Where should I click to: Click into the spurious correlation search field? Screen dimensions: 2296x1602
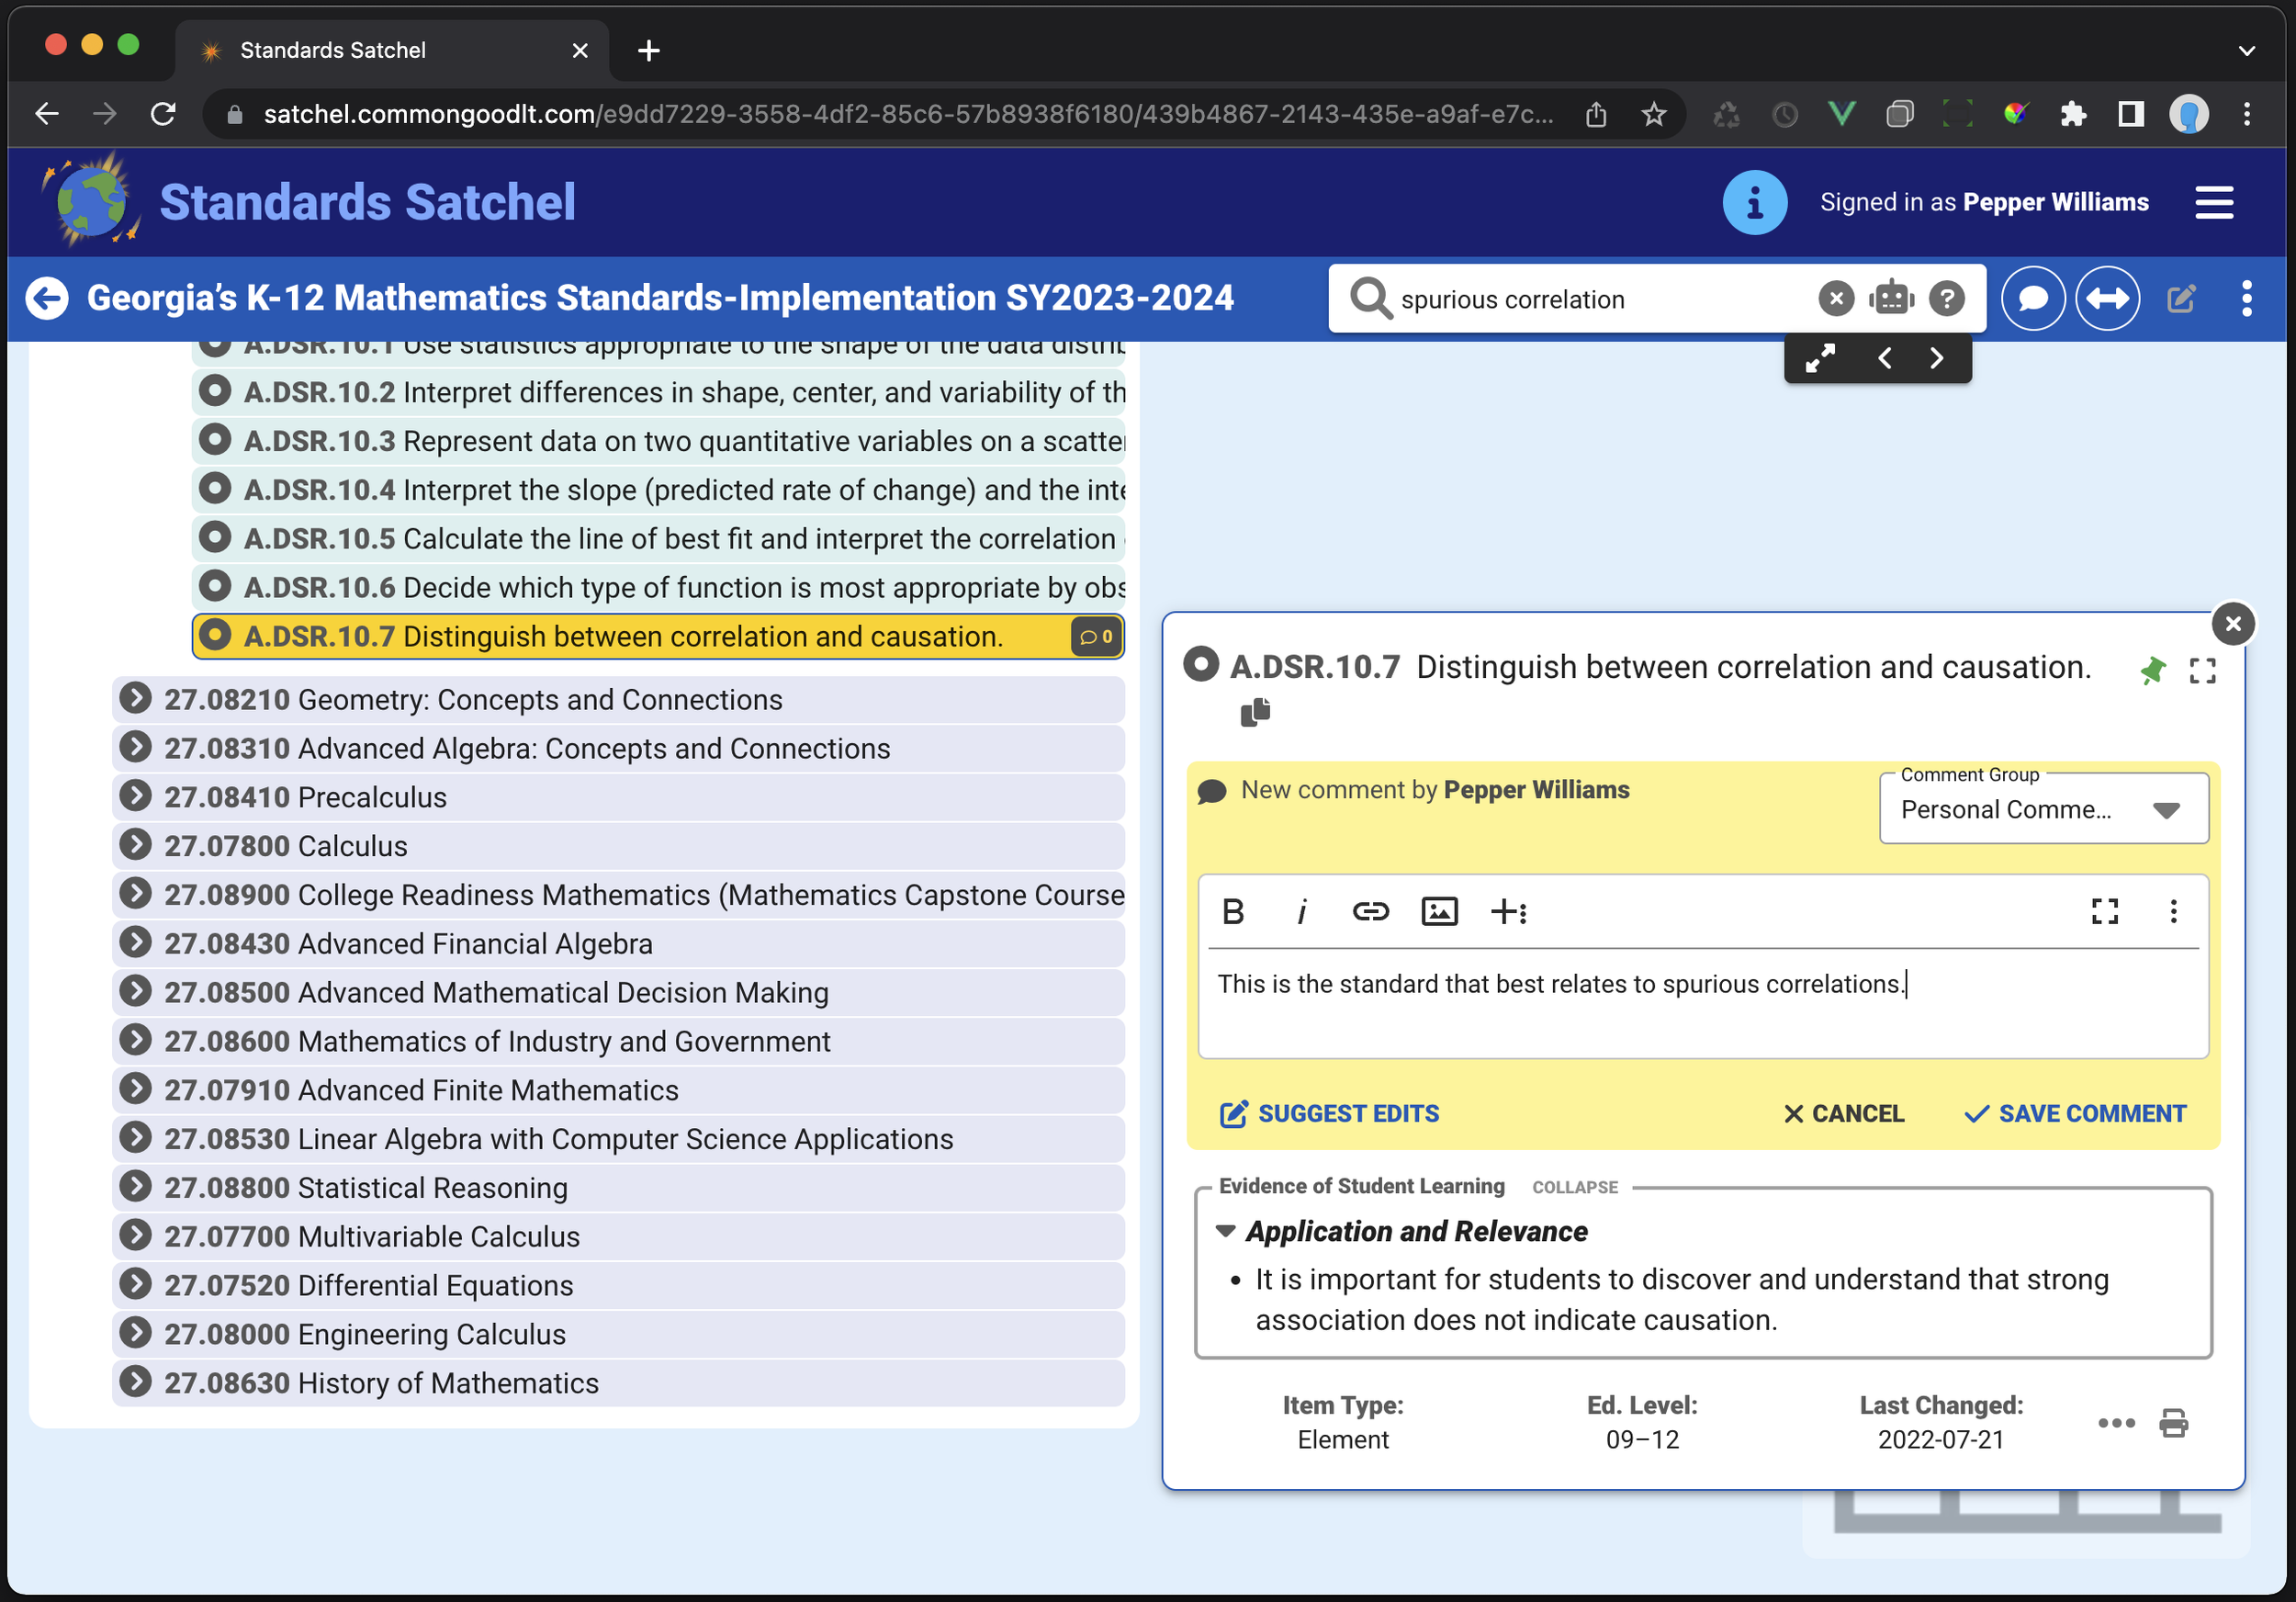(x=1600, y=299)
